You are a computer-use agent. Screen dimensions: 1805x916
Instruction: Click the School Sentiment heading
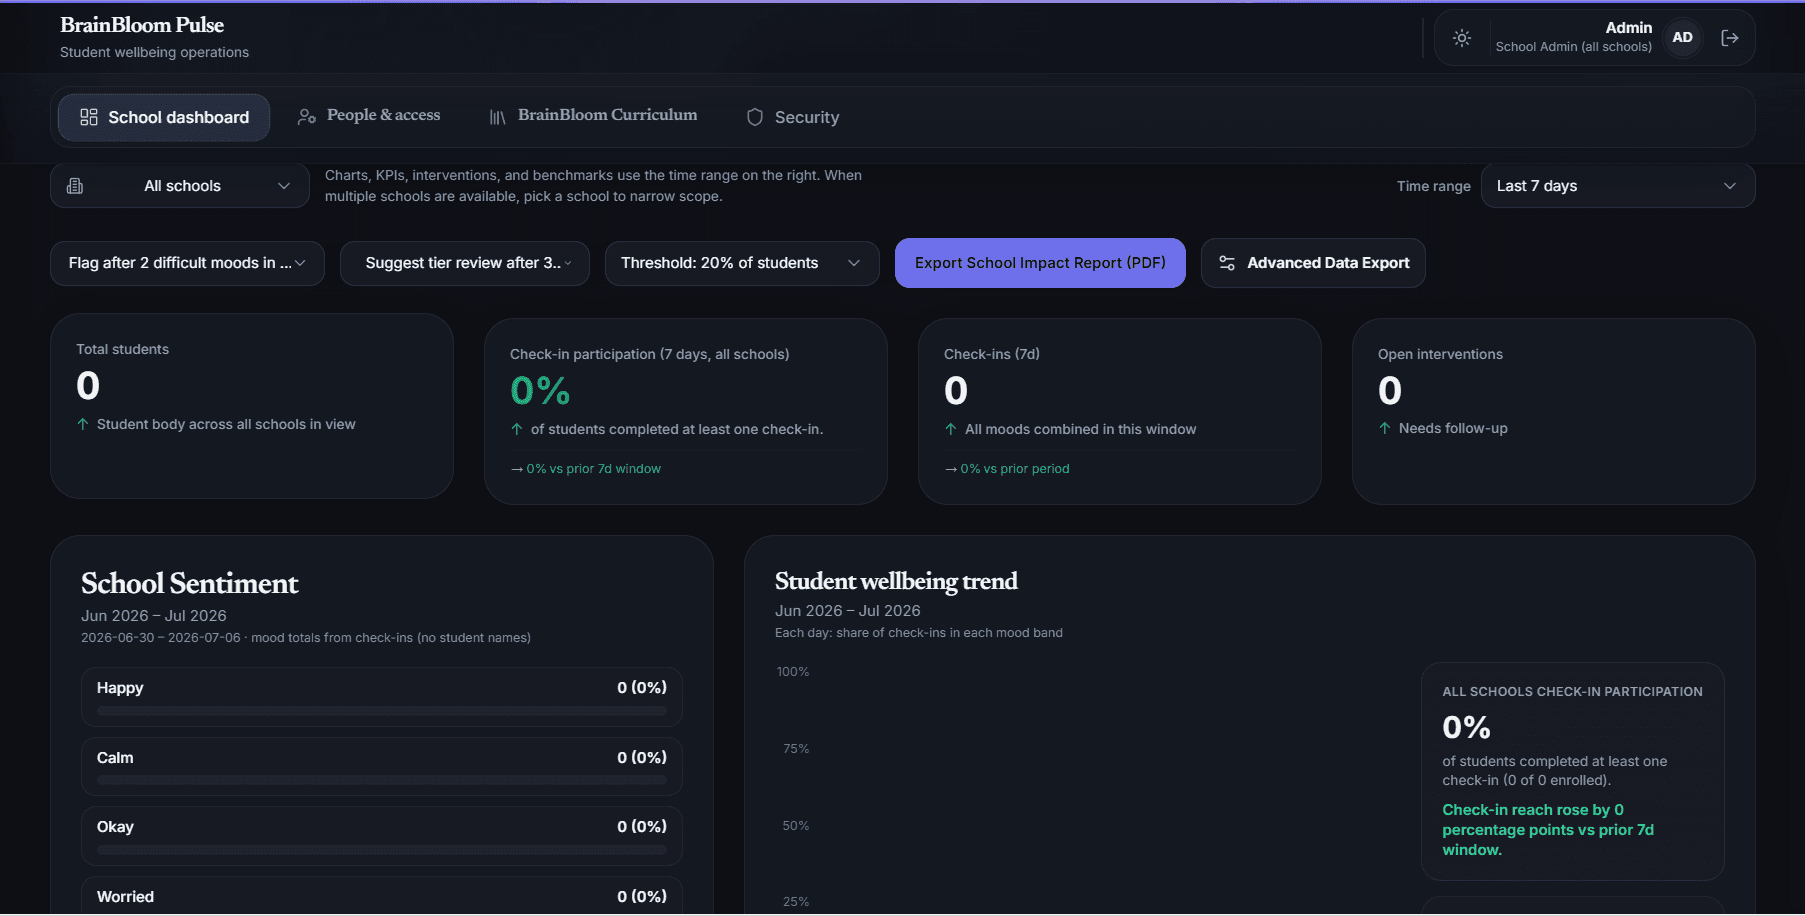[x=189, y=583]
